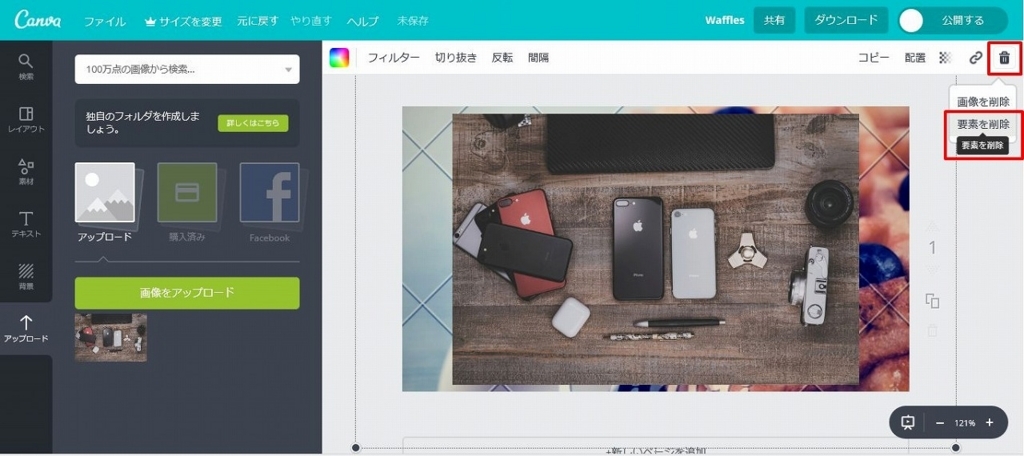Click 反転 flip option
The height and width of the screenshot is (456, 1024).
click(502, 57)
